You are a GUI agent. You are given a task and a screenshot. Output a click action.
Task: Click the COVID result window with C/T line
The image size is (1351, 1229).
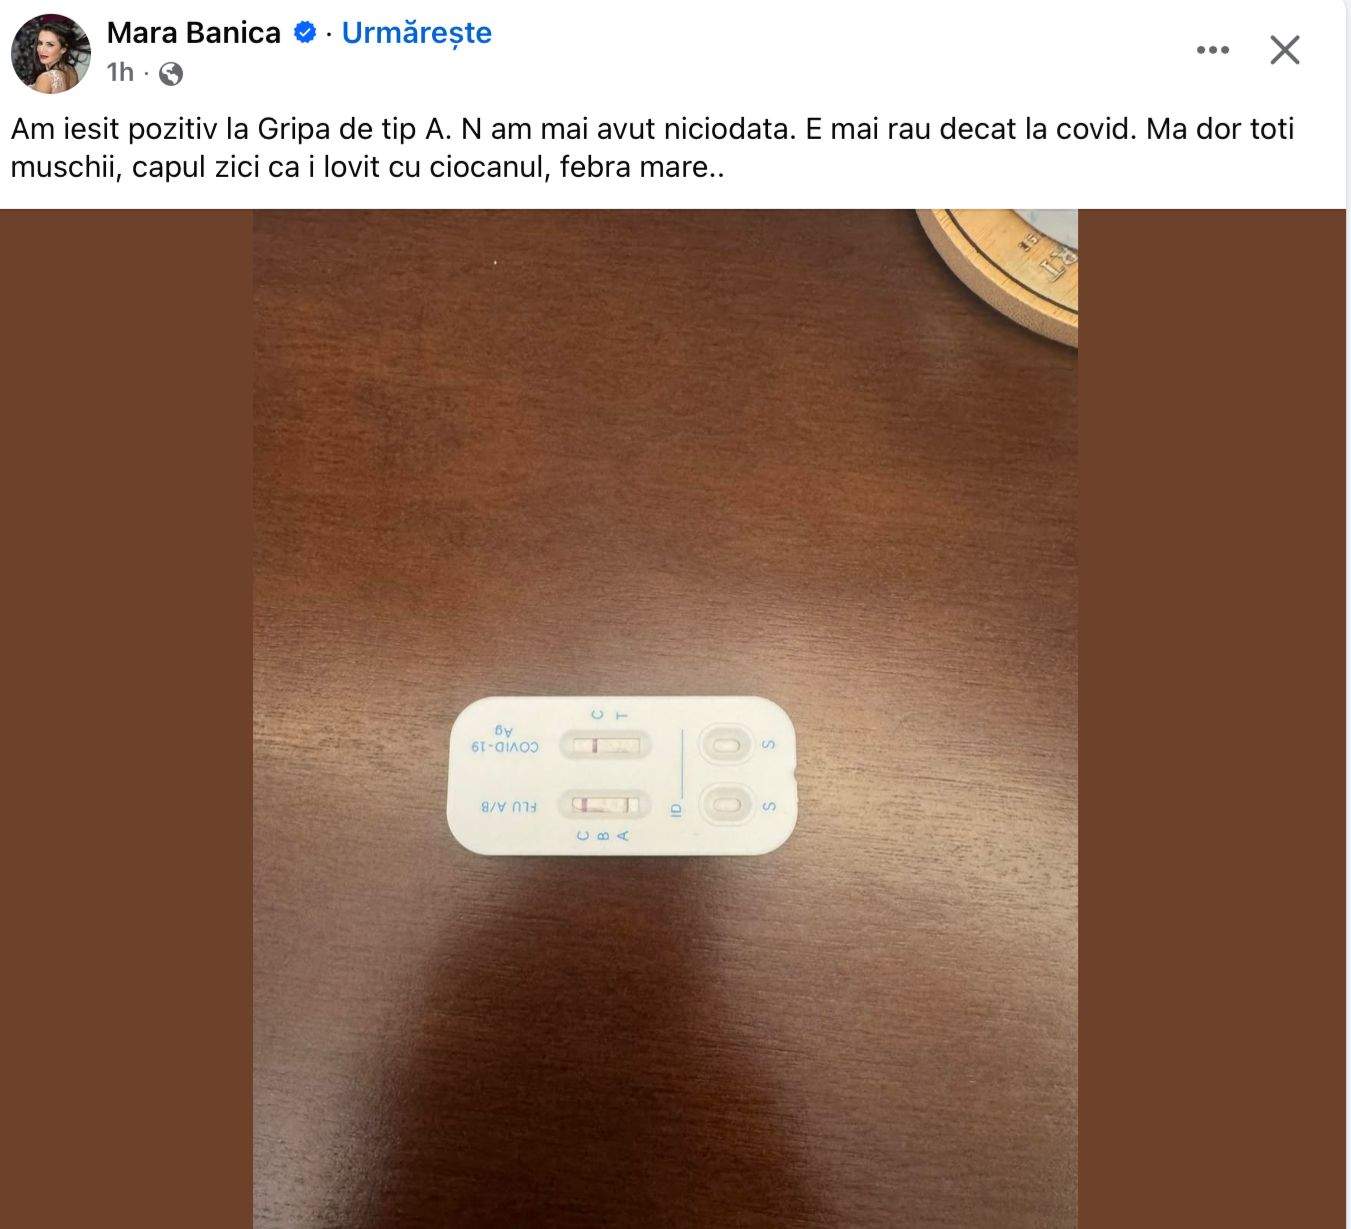tap(604, 745)
